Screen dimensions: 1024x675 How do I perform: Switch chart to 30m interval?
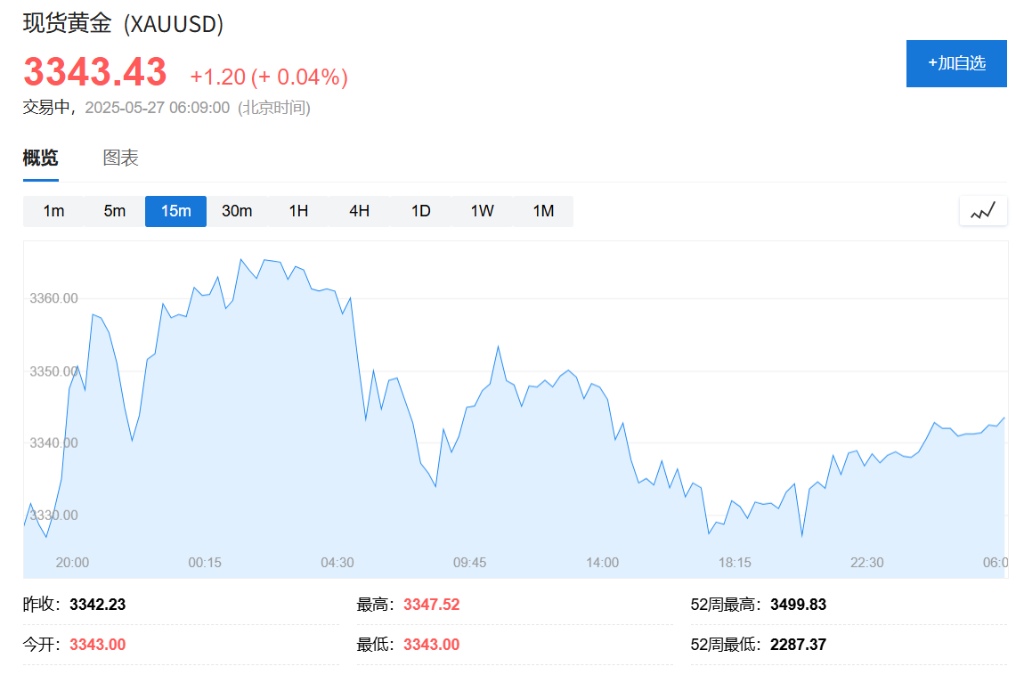[x=237, y=211]
